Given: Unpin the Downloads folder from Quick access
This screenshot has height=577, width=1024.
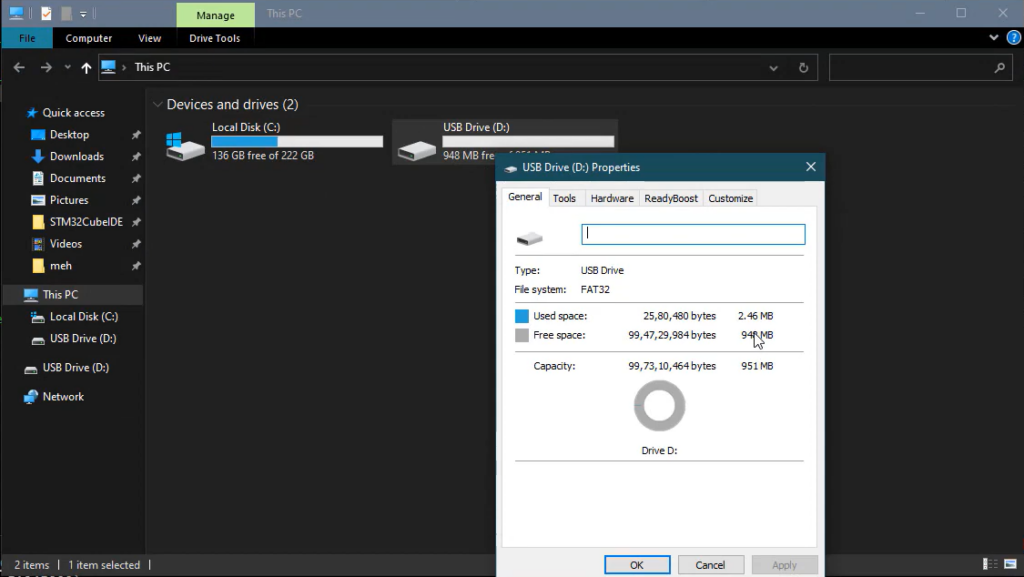Looking at the screenshot, I should point(134,156).
